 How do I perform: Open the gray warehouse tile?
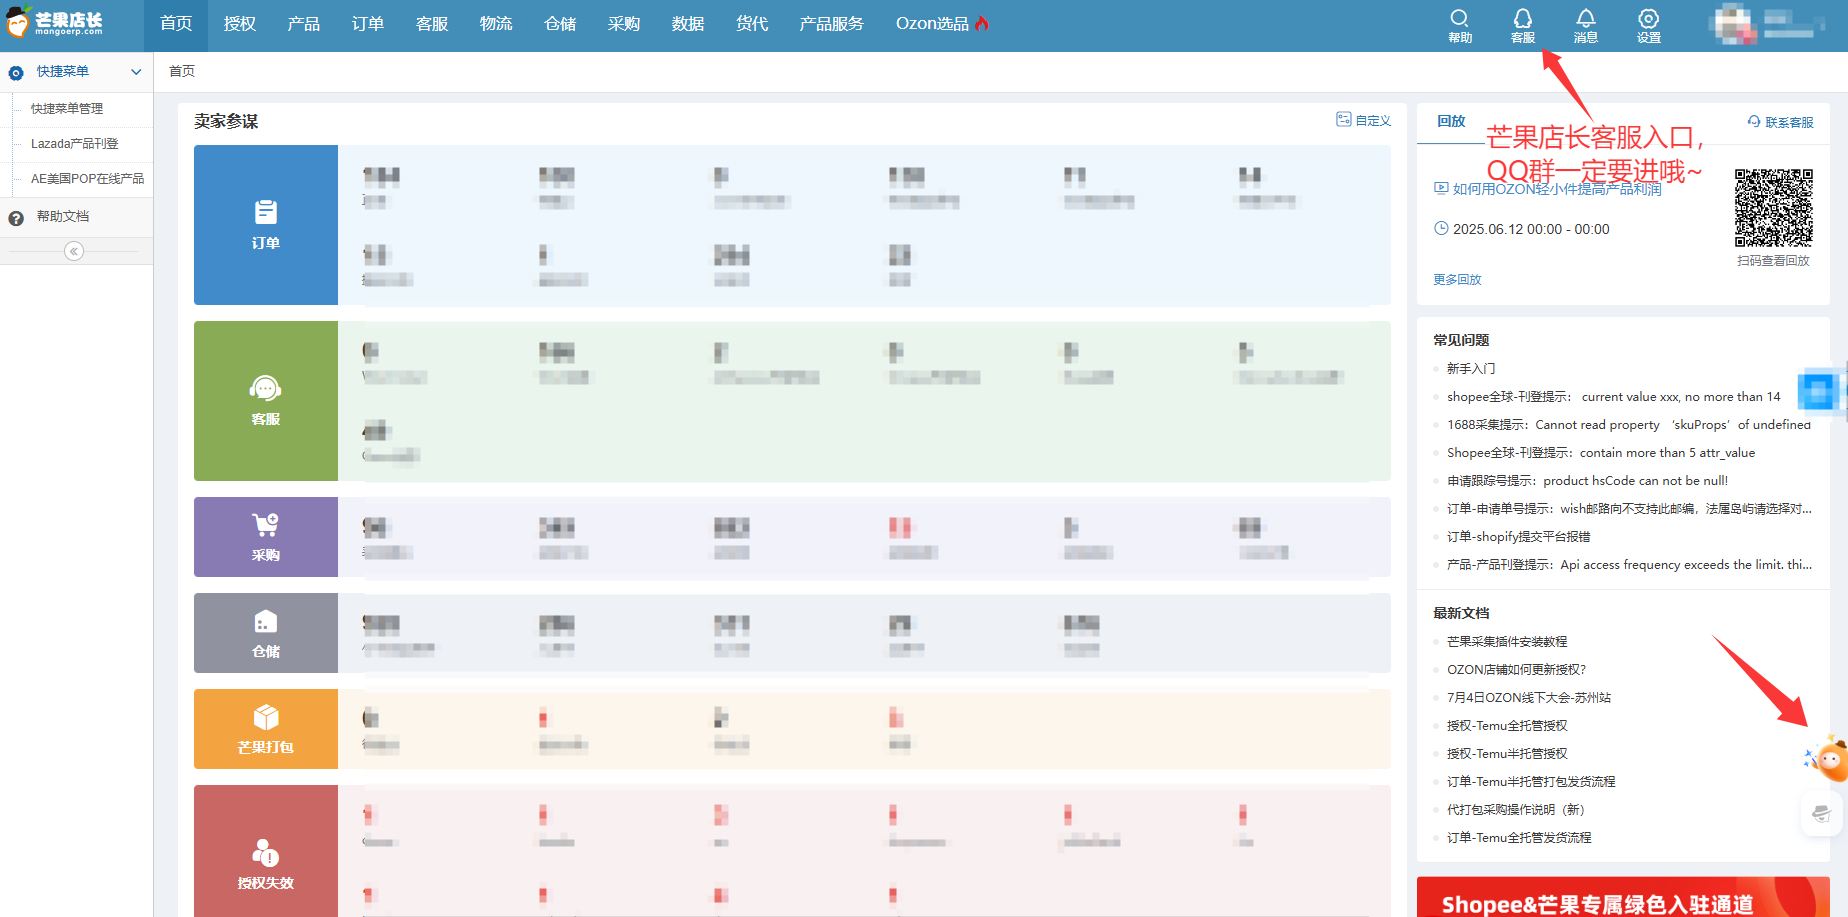pyautogui.click(x=266, y=633)
